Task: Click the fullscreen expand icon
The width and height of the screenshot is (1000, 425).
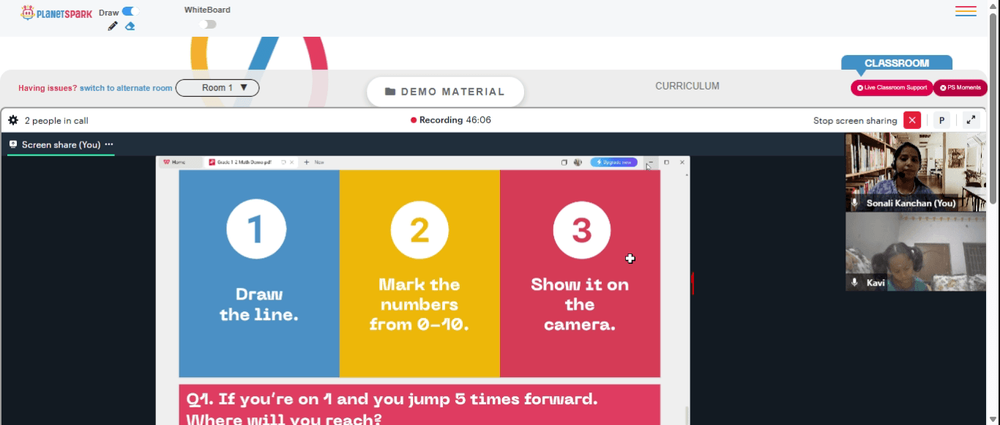Action: pos(971,120)
